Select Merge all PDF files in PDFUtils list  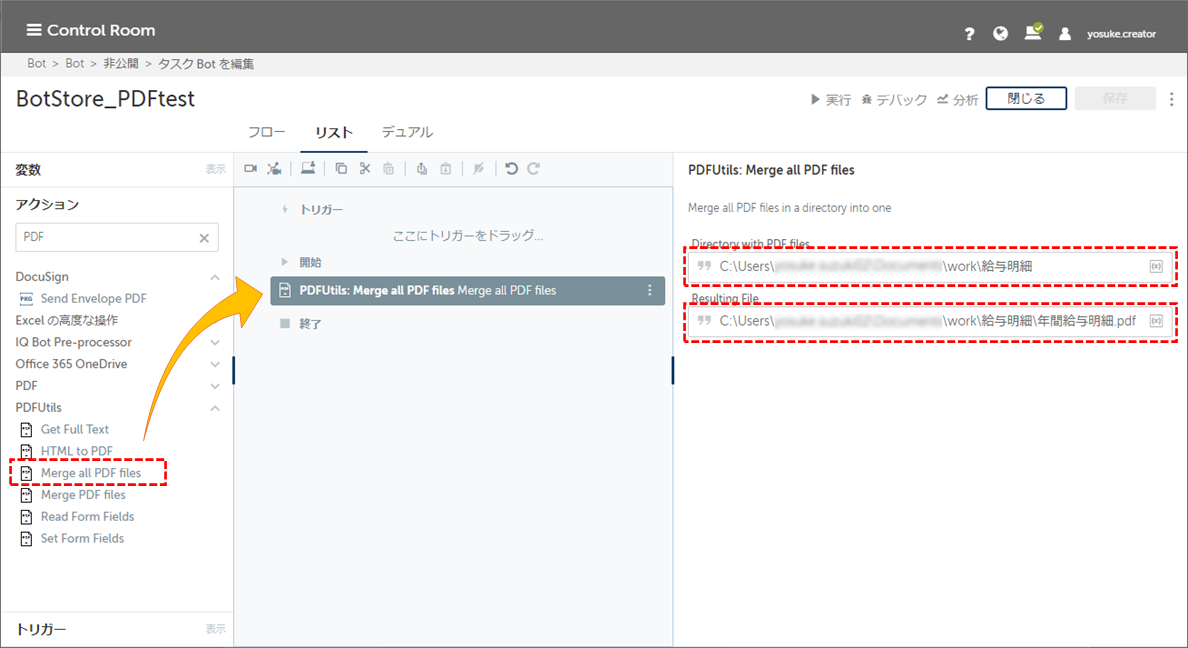click(91, 473)
